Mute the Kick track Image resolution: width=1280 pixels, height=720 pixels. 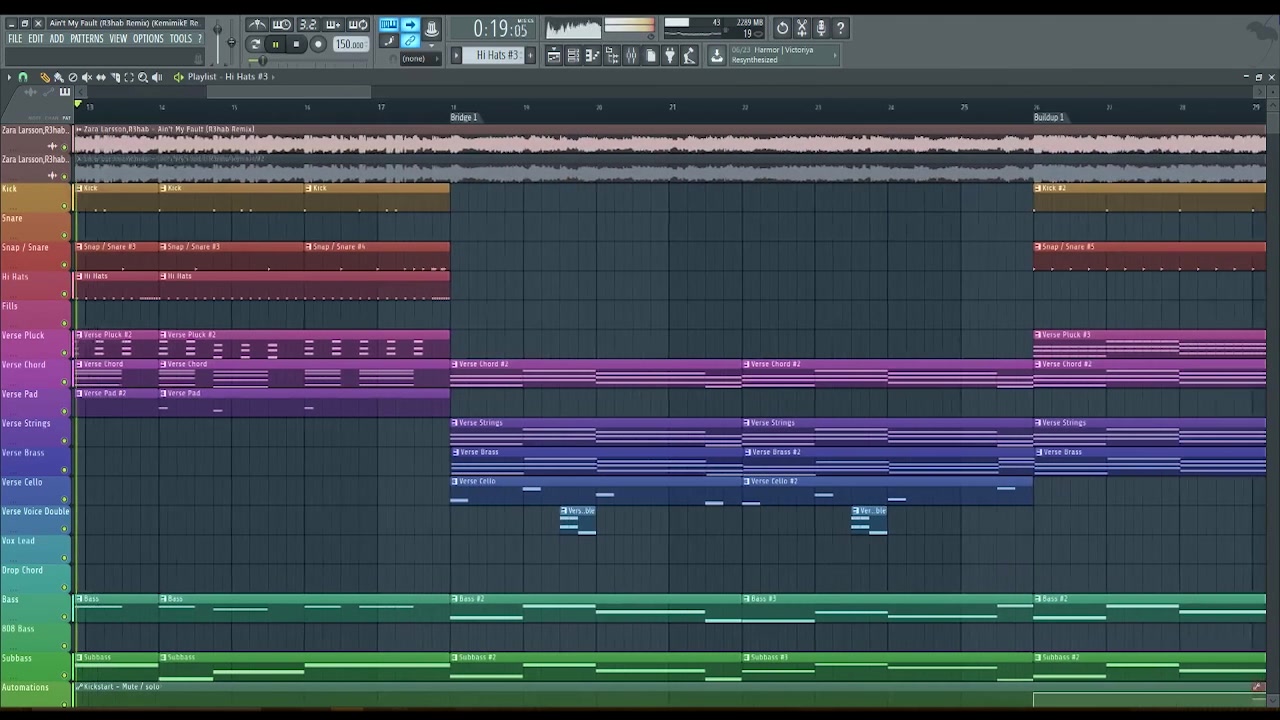click(x=65, y=206)
